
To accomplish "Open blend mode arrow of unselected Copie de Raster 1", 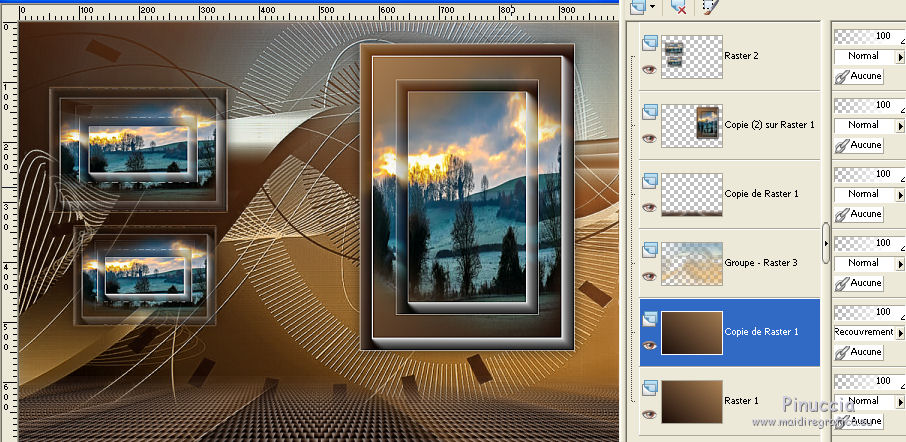I will click(x=900, y=195).
